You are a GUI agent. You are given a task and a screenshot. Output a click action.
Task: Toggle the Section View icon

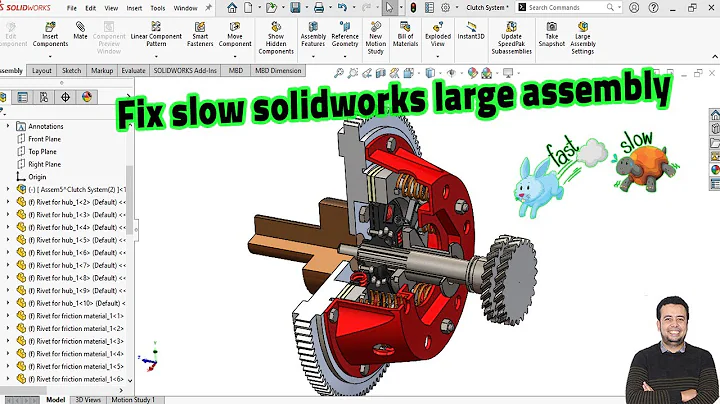tap(381, 73)
